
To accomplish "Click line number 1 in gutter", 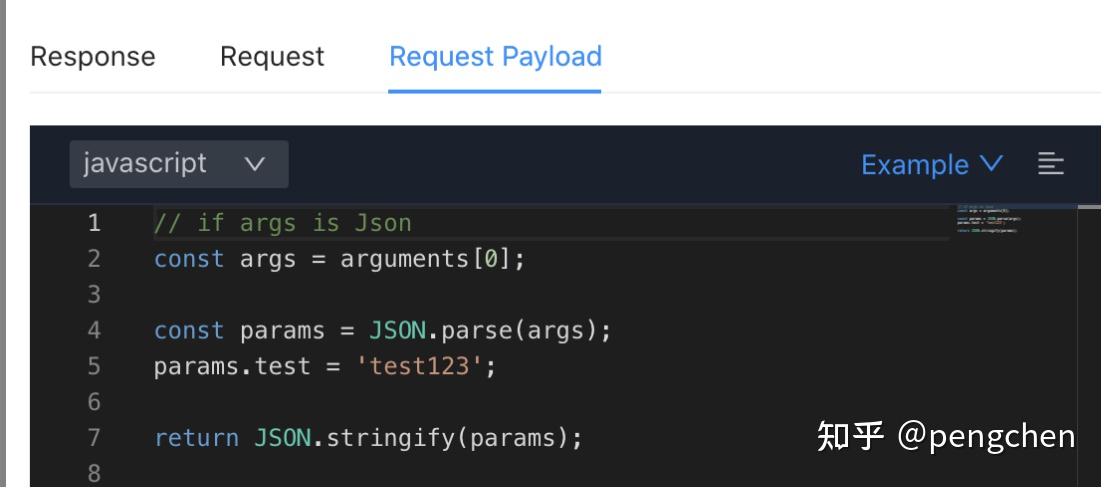I will click(x=94, y=223).
